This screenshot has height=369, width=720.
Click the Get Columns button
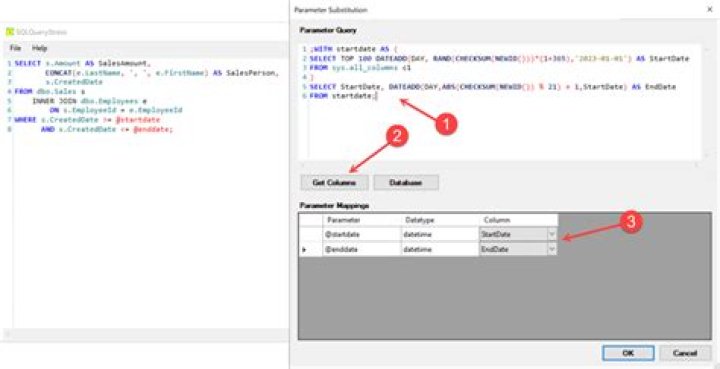[334, 182]
